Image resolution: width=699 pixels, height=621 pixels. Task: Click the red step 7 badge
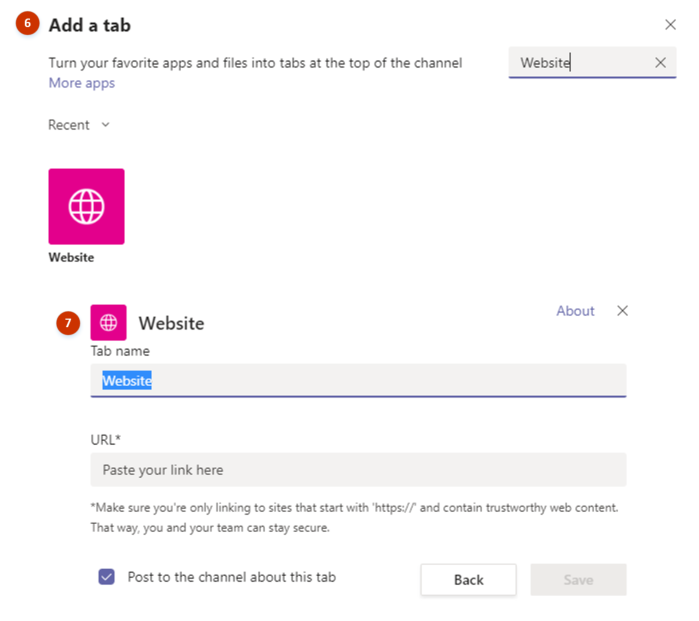pyautogui.click(x=68, y=323)
